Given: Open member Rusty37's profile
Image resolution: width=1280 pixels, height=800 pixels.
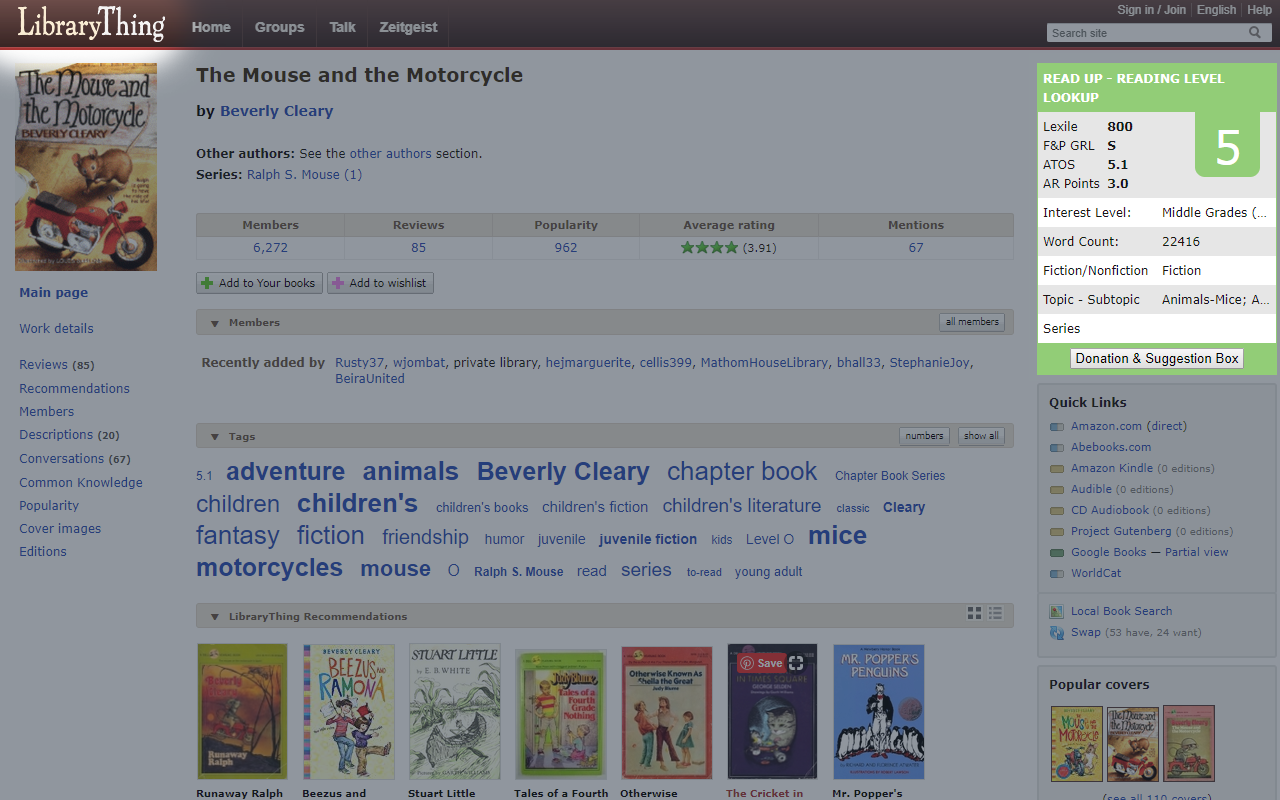Looking at the screenshot, I should [360, 363].
